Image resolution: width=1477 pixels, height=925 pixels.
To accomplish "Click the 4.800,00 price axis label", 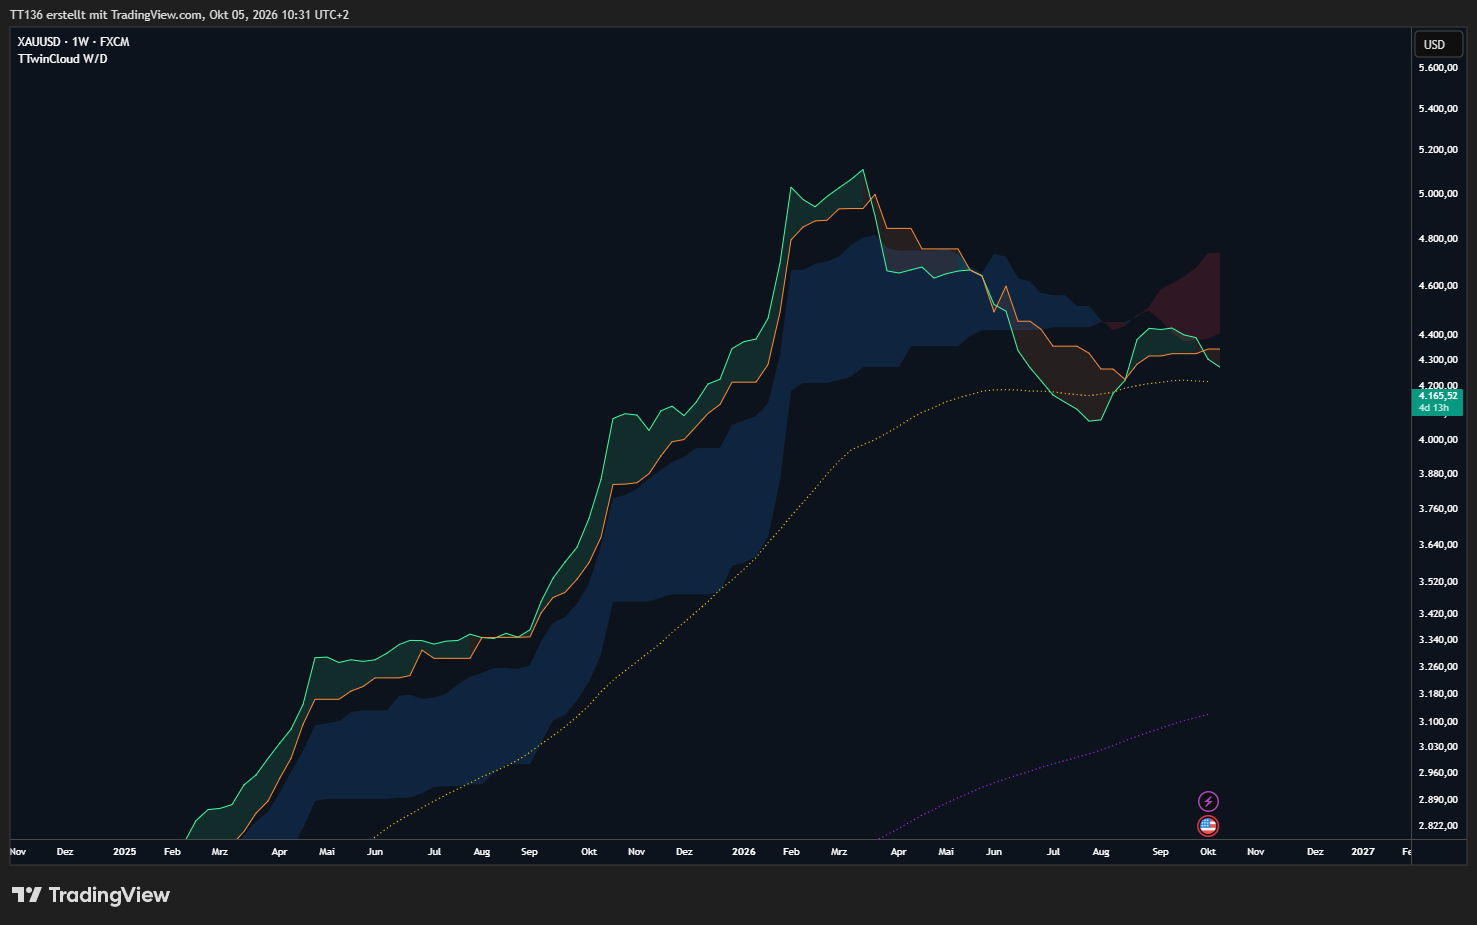I will point(1438,239).
